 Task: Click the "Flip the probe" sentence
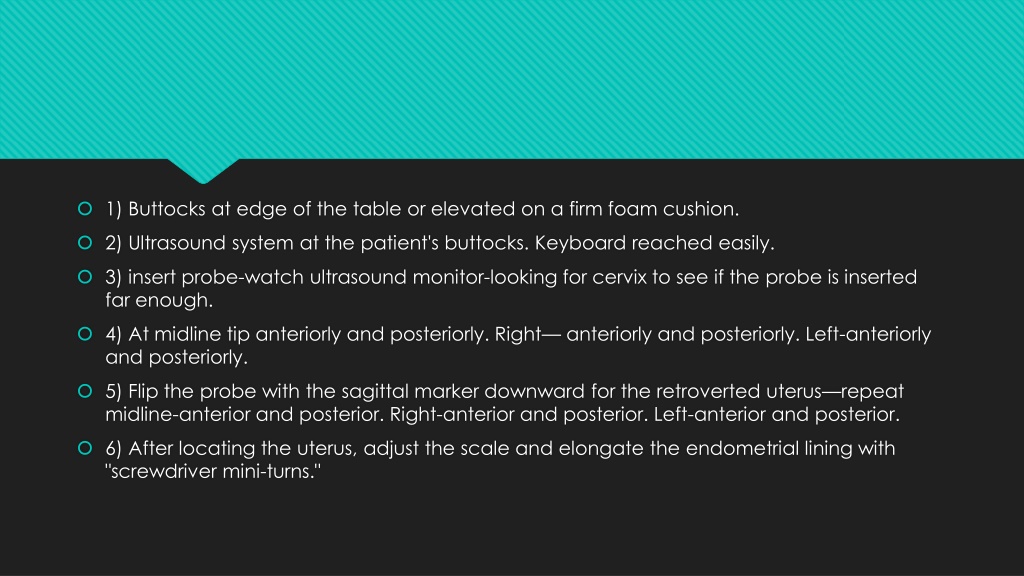(x=504, y=391)
